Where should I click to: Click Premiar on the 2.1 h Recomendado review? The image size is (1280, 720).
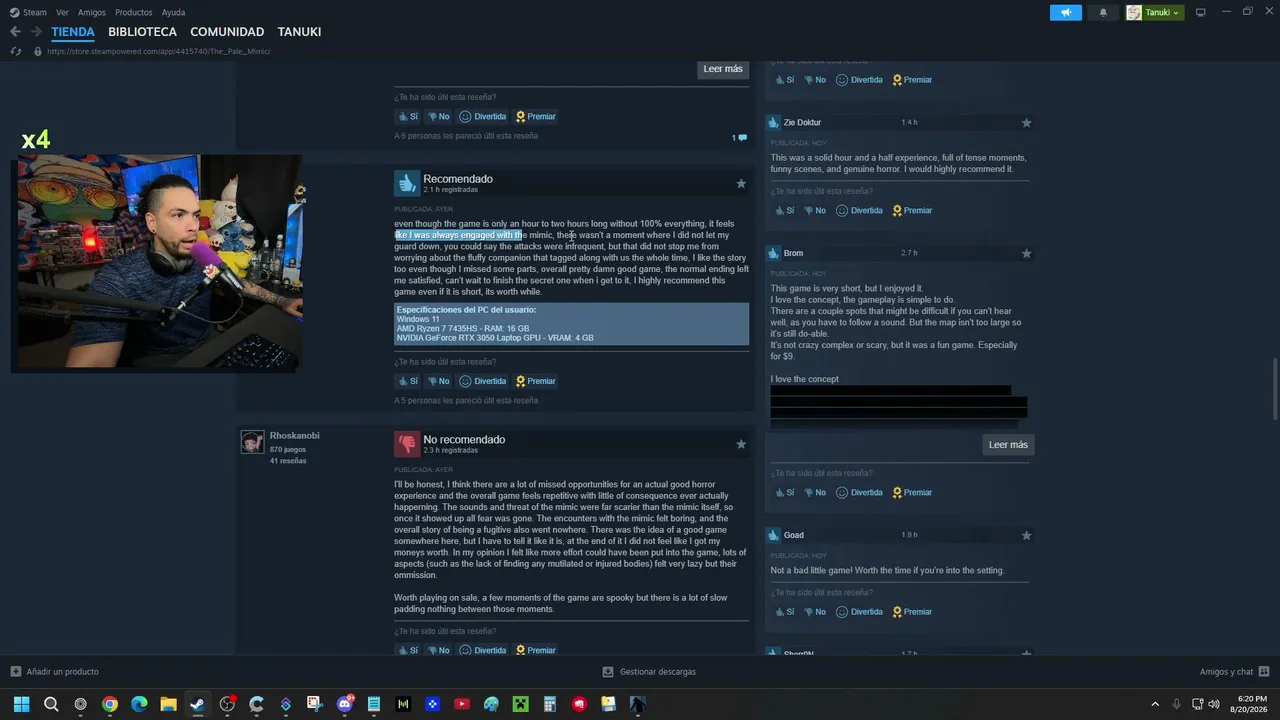tap(536, 381)
